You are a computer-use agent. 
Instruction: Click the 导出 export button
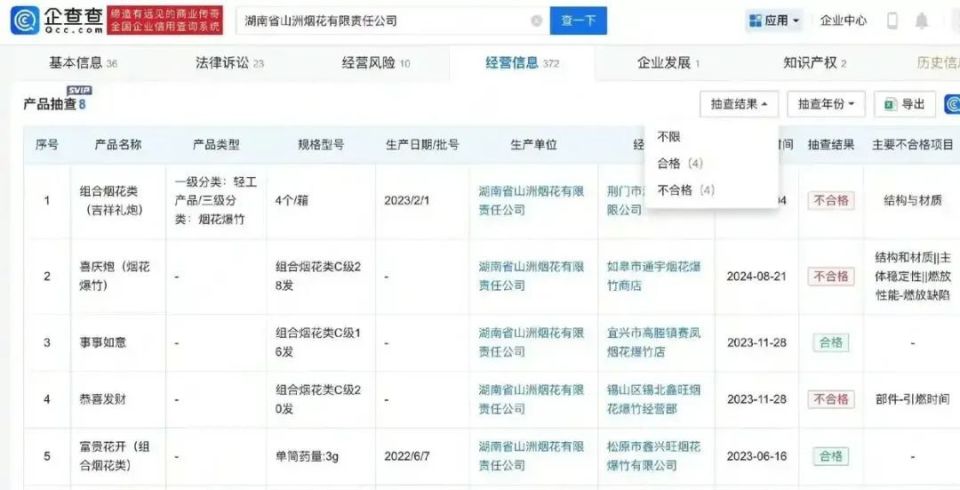coord(904,105)
